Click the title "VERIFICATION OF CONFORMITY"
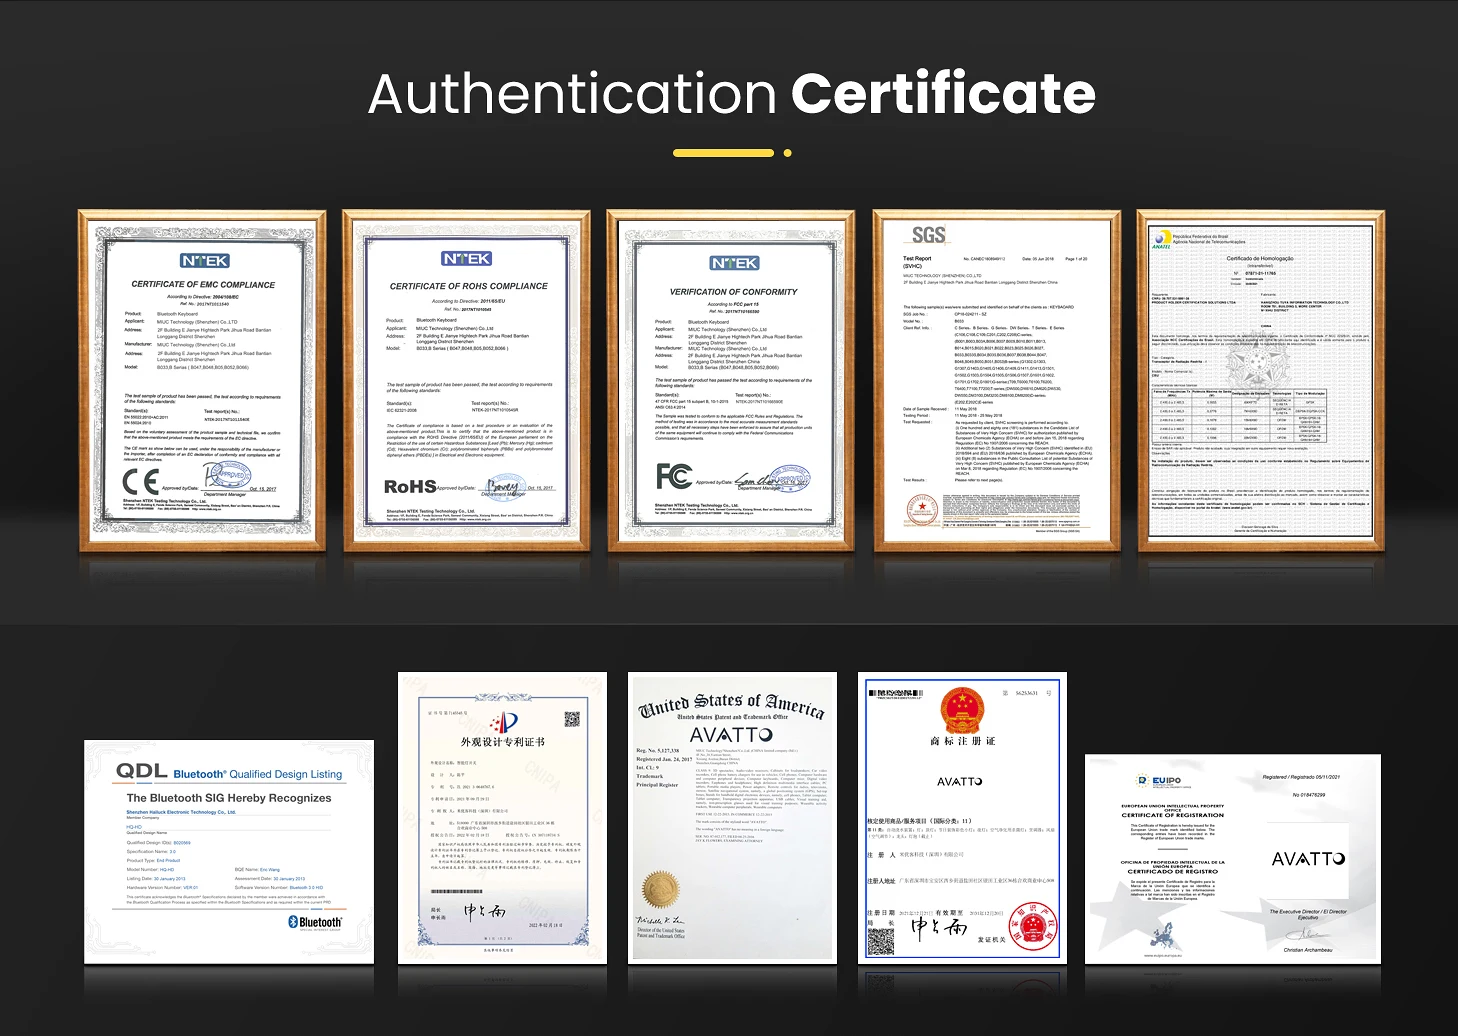 tap(734, 292)
